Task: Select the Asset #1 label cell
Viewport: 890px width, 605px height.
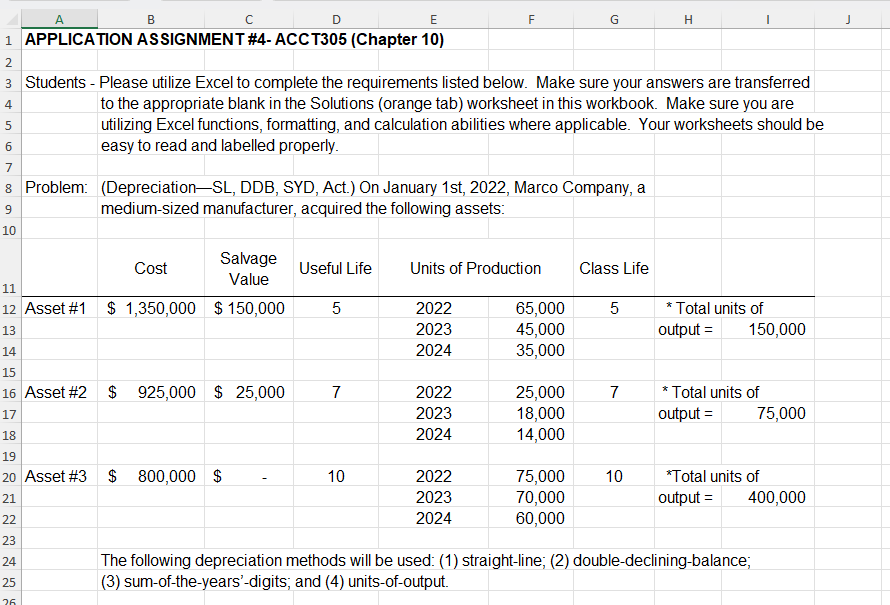Action: tap(59, 308)
